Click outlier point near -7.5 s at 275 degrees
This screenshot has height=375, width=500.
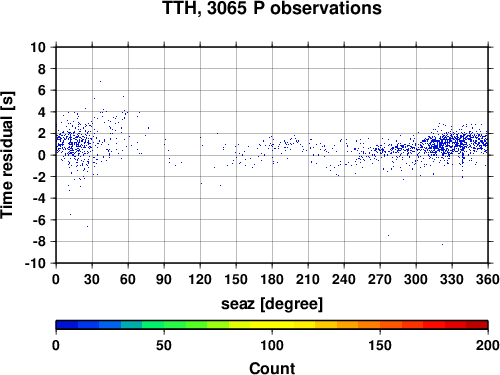388,236
